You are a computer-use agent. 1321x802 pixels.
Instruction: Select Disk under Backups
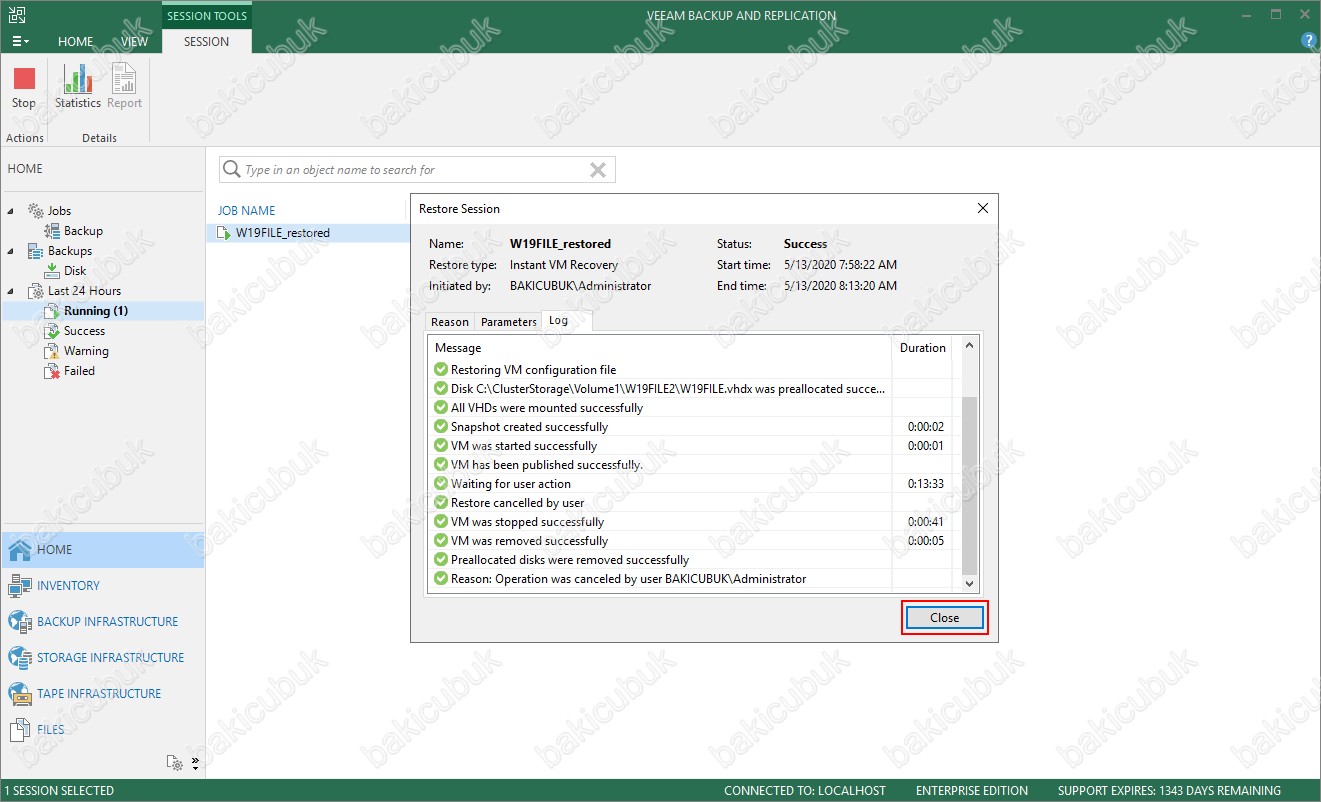[75, 271]
